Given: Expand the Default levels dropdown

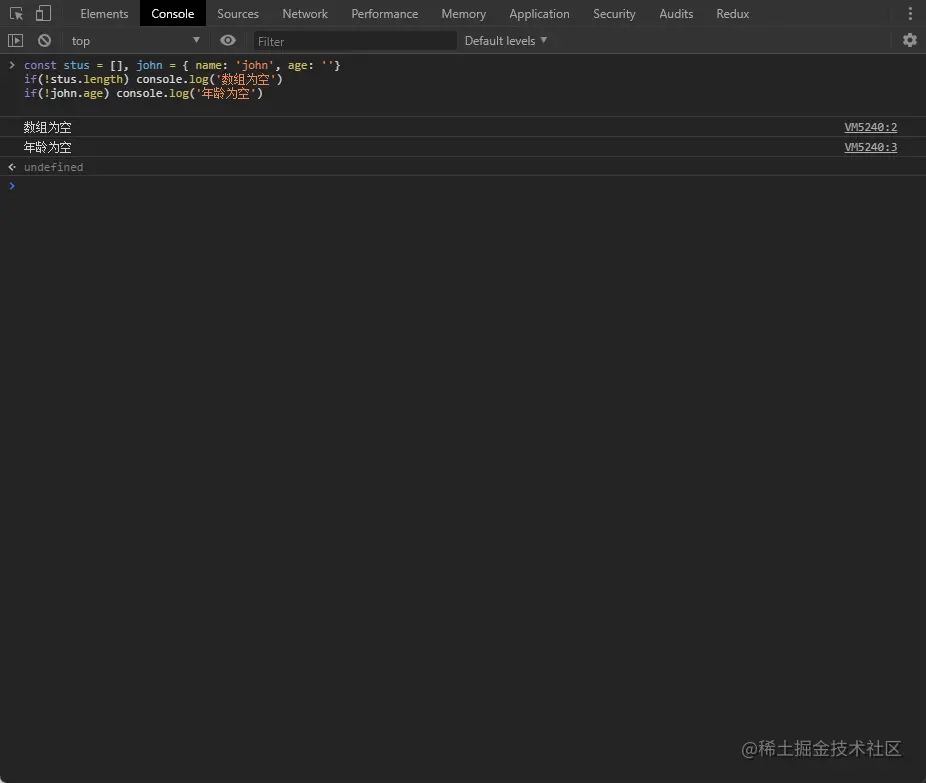Looking at the screenshot, I should click(x=506, y=41).
